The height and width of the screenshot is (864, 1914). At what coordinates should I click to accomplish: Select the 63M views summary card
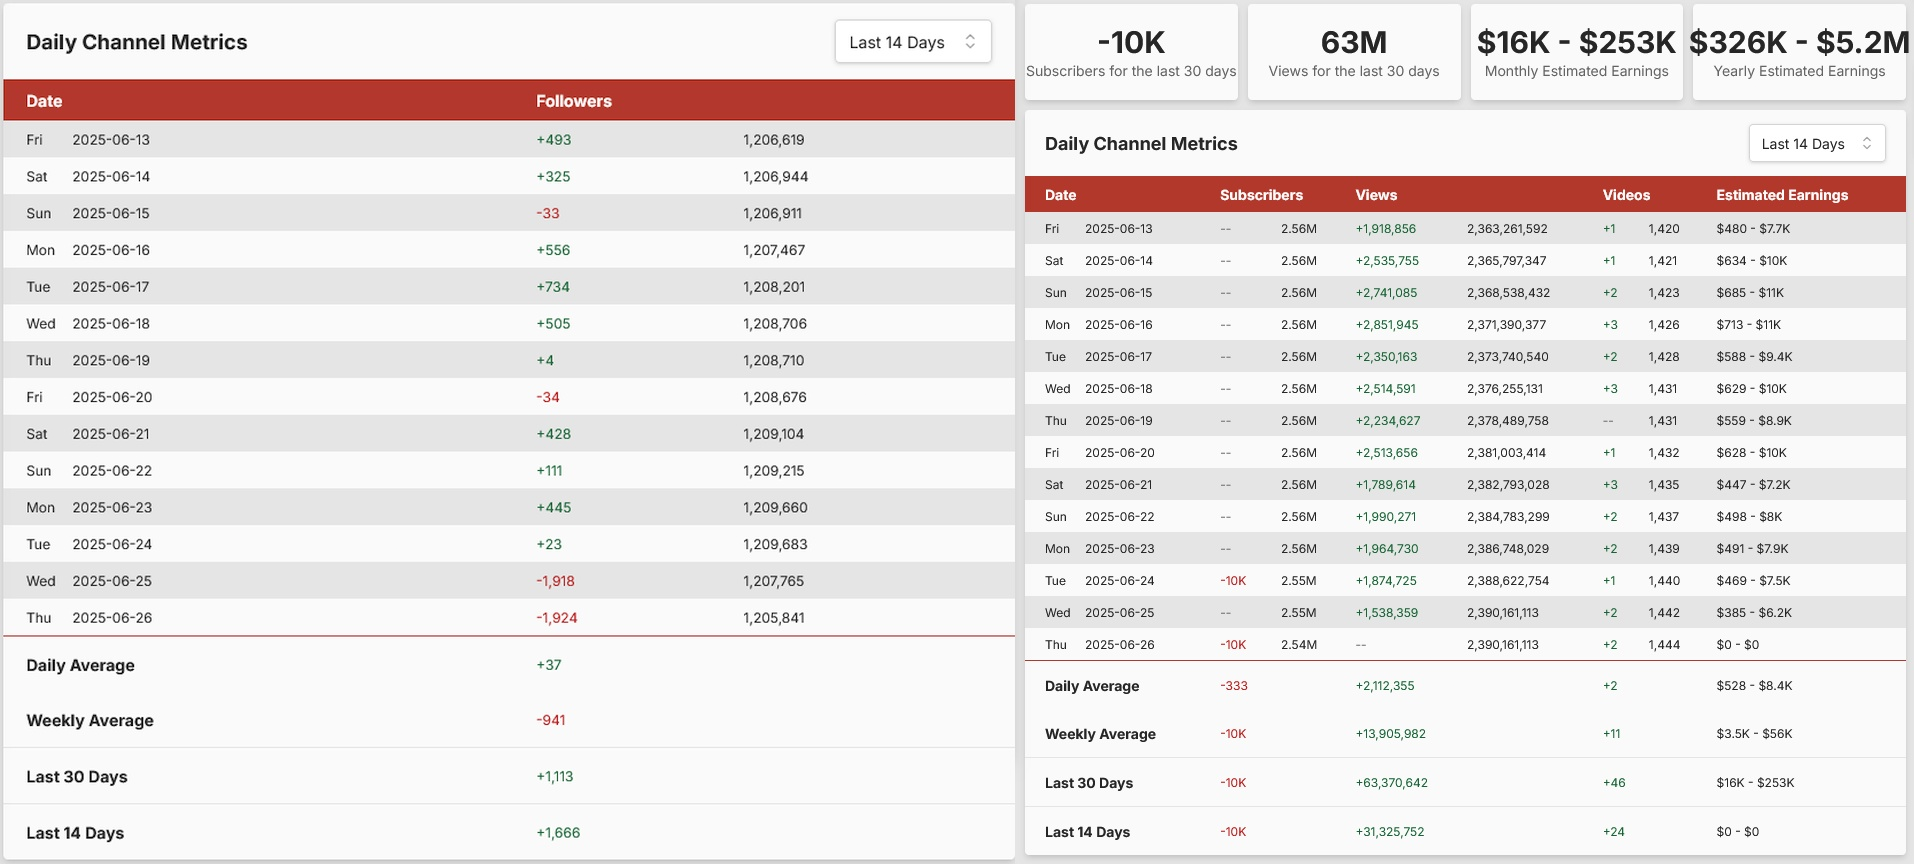click(1354, 52)
